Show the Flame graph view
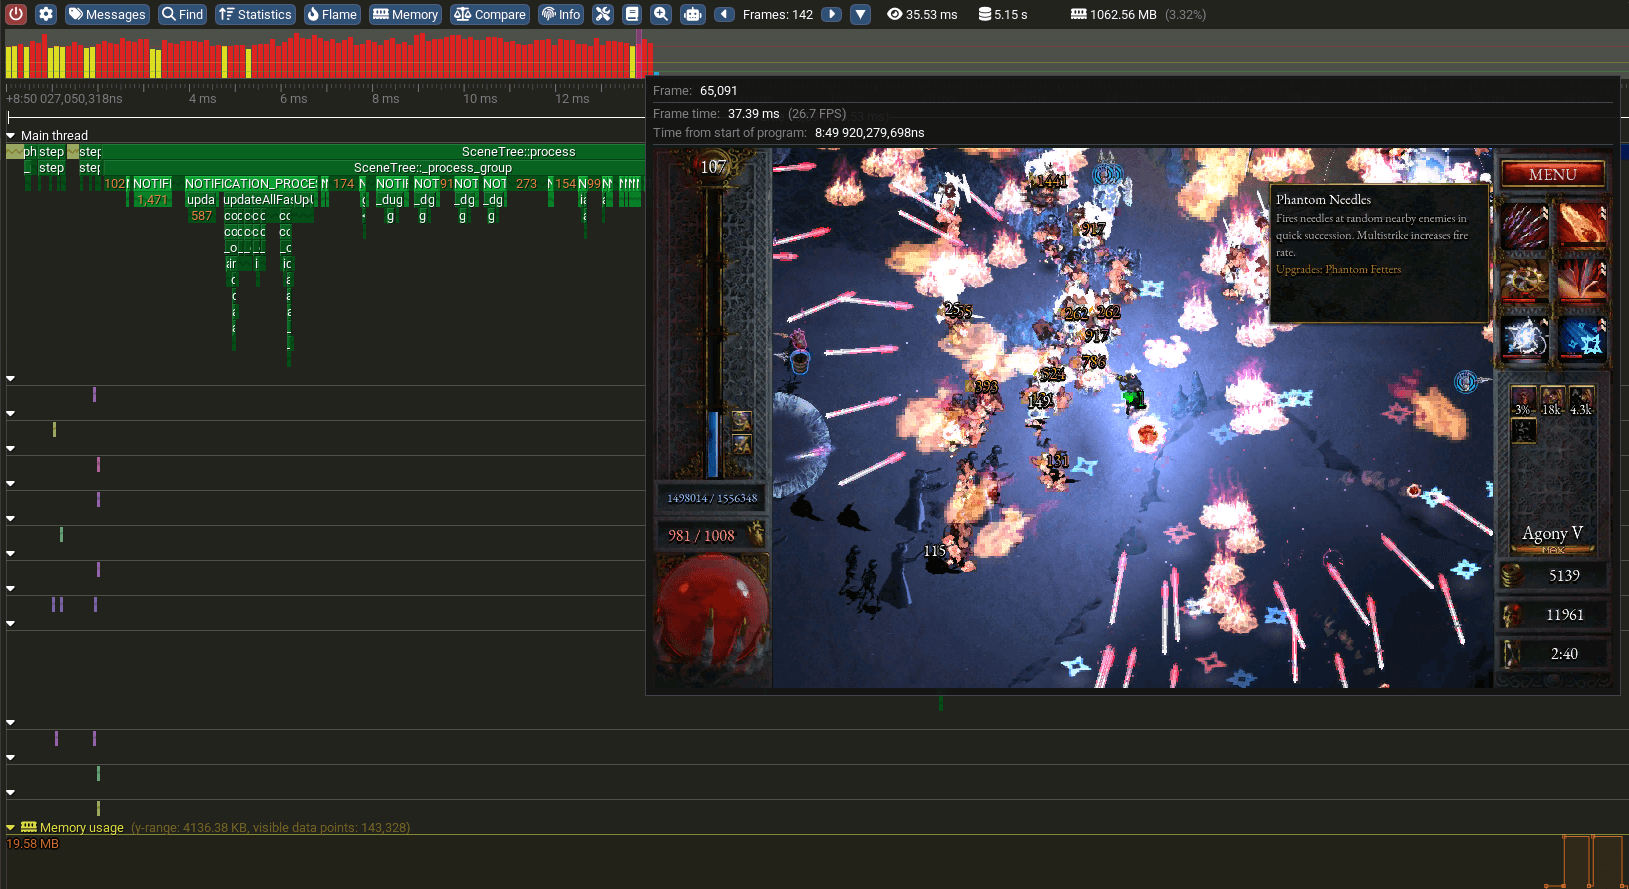 [331, 14]
